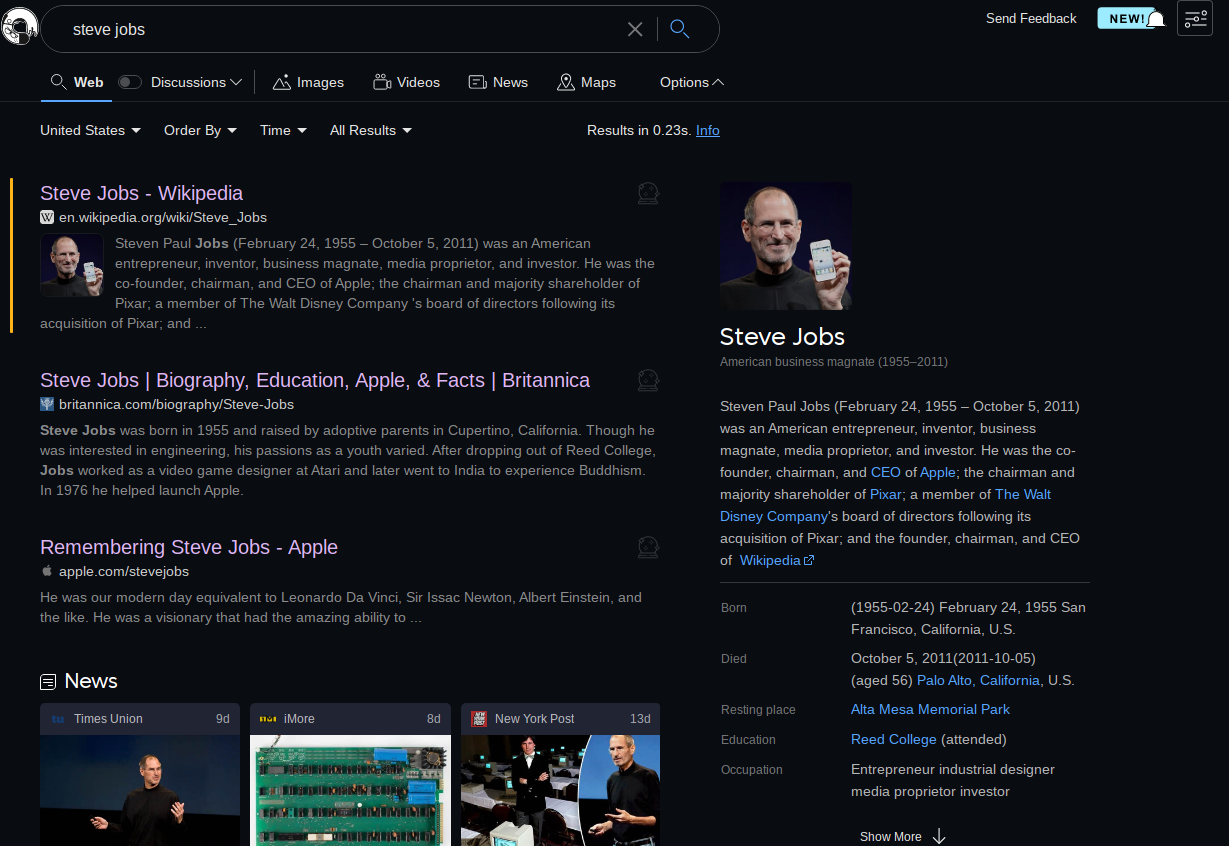Open the Order By dropdown
This screenshot has height=846, width=1229.
(x=200, y=130)
